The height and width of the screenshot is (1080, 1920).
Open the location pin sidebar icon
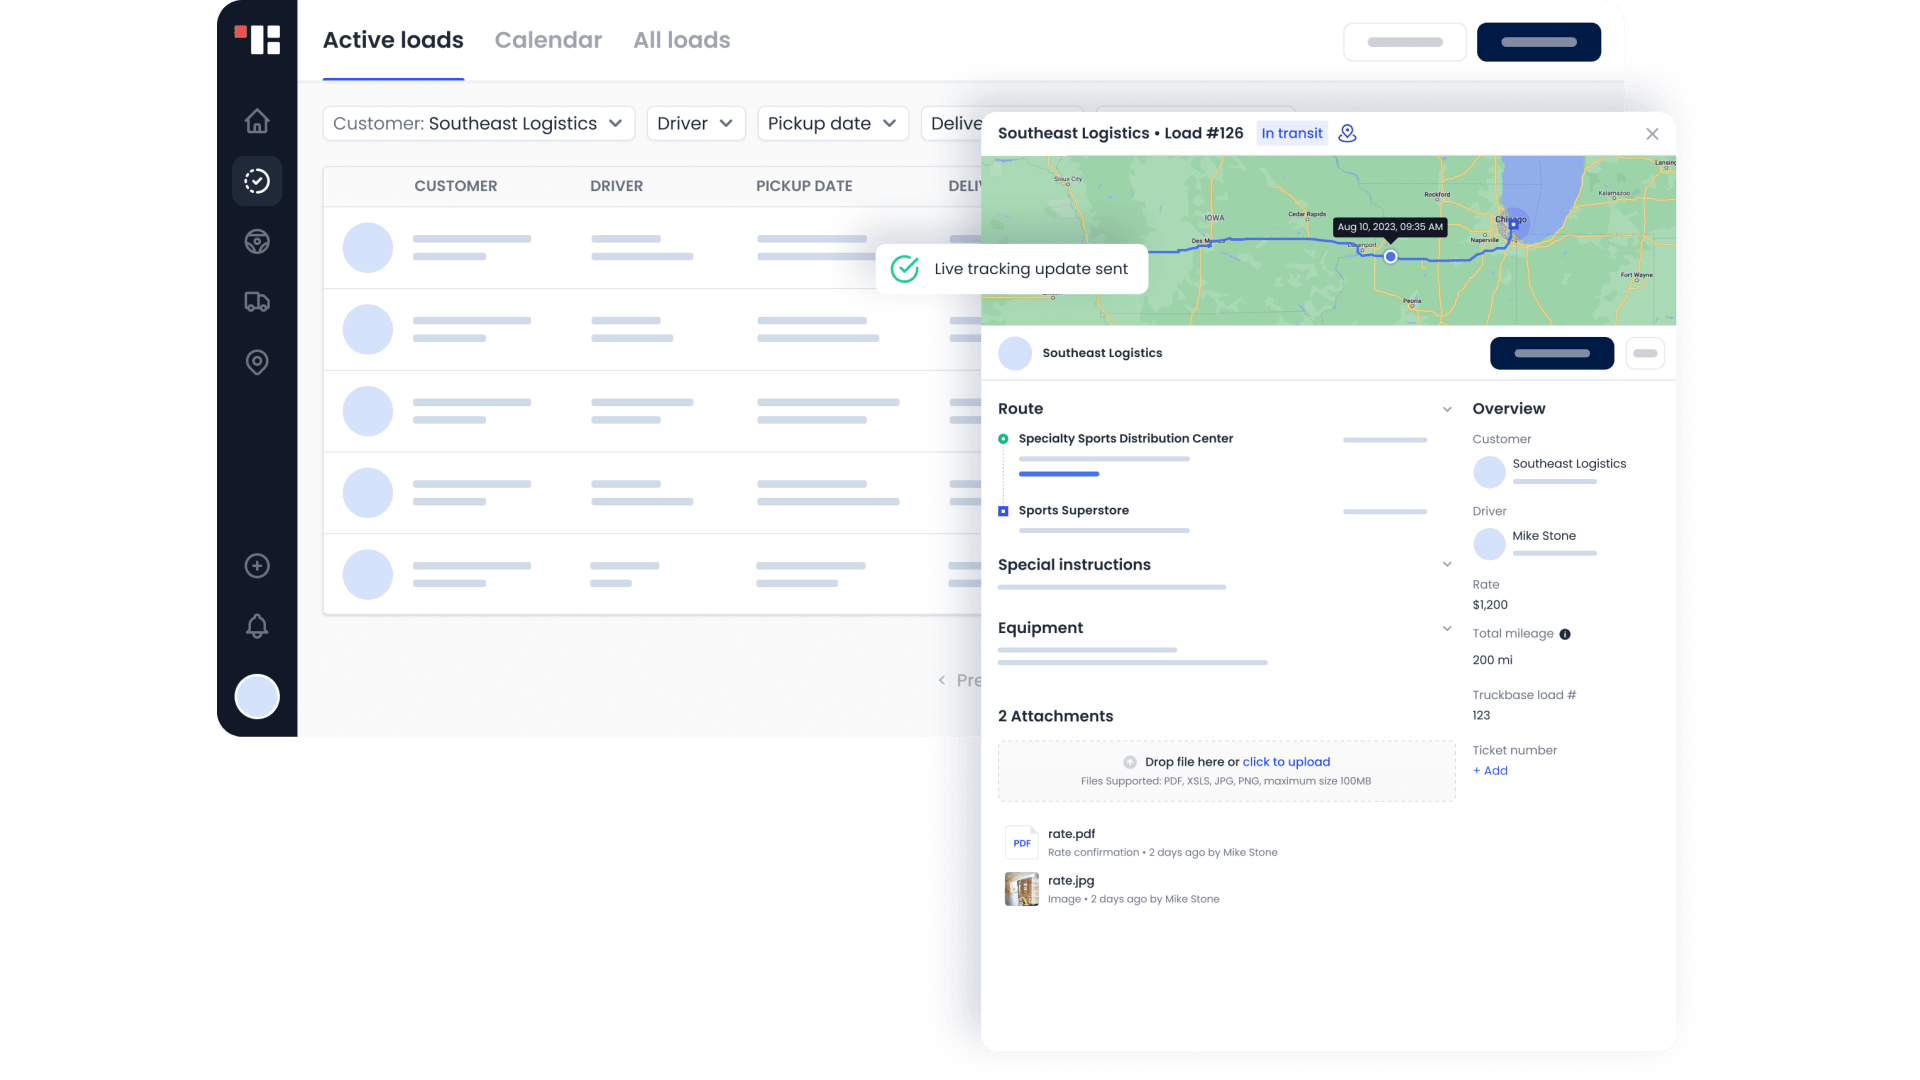click(x=257, y=362)
